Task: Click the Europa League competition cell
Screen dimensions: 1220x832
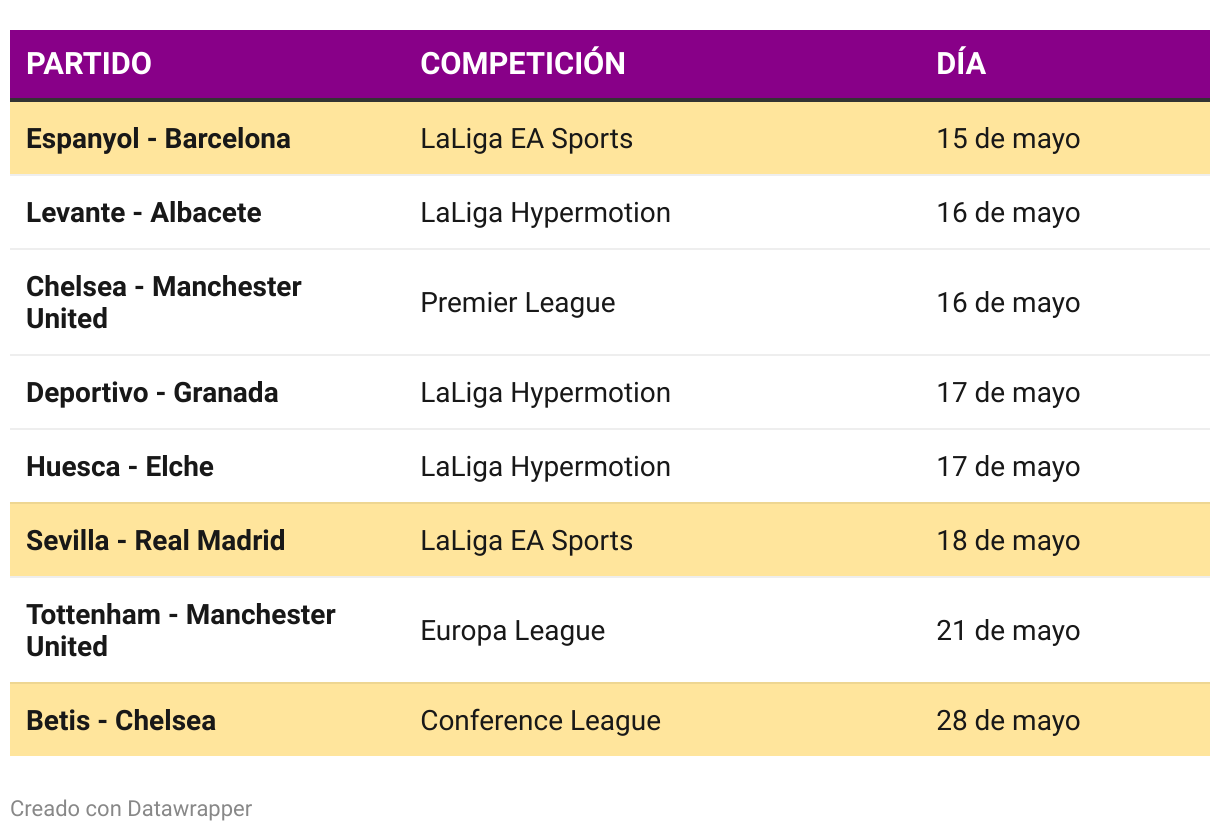Action: point(513,631)
